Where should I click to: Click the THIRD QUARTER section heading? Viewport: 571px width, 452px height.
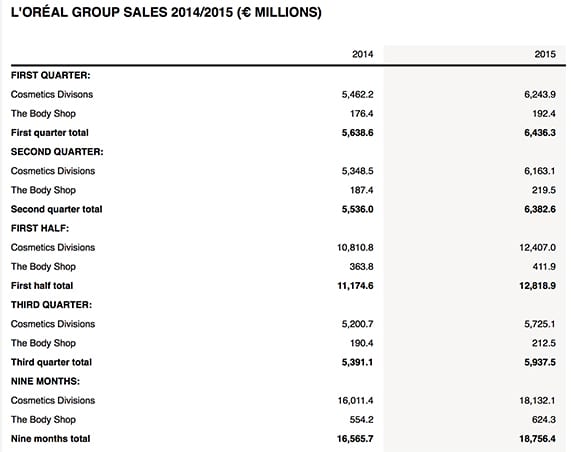point(51,305)
